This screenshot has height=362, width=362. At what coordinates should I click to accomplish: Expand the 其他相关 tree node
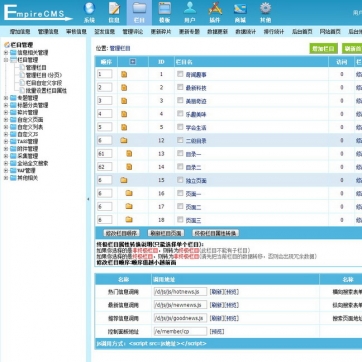coord(6,178)
